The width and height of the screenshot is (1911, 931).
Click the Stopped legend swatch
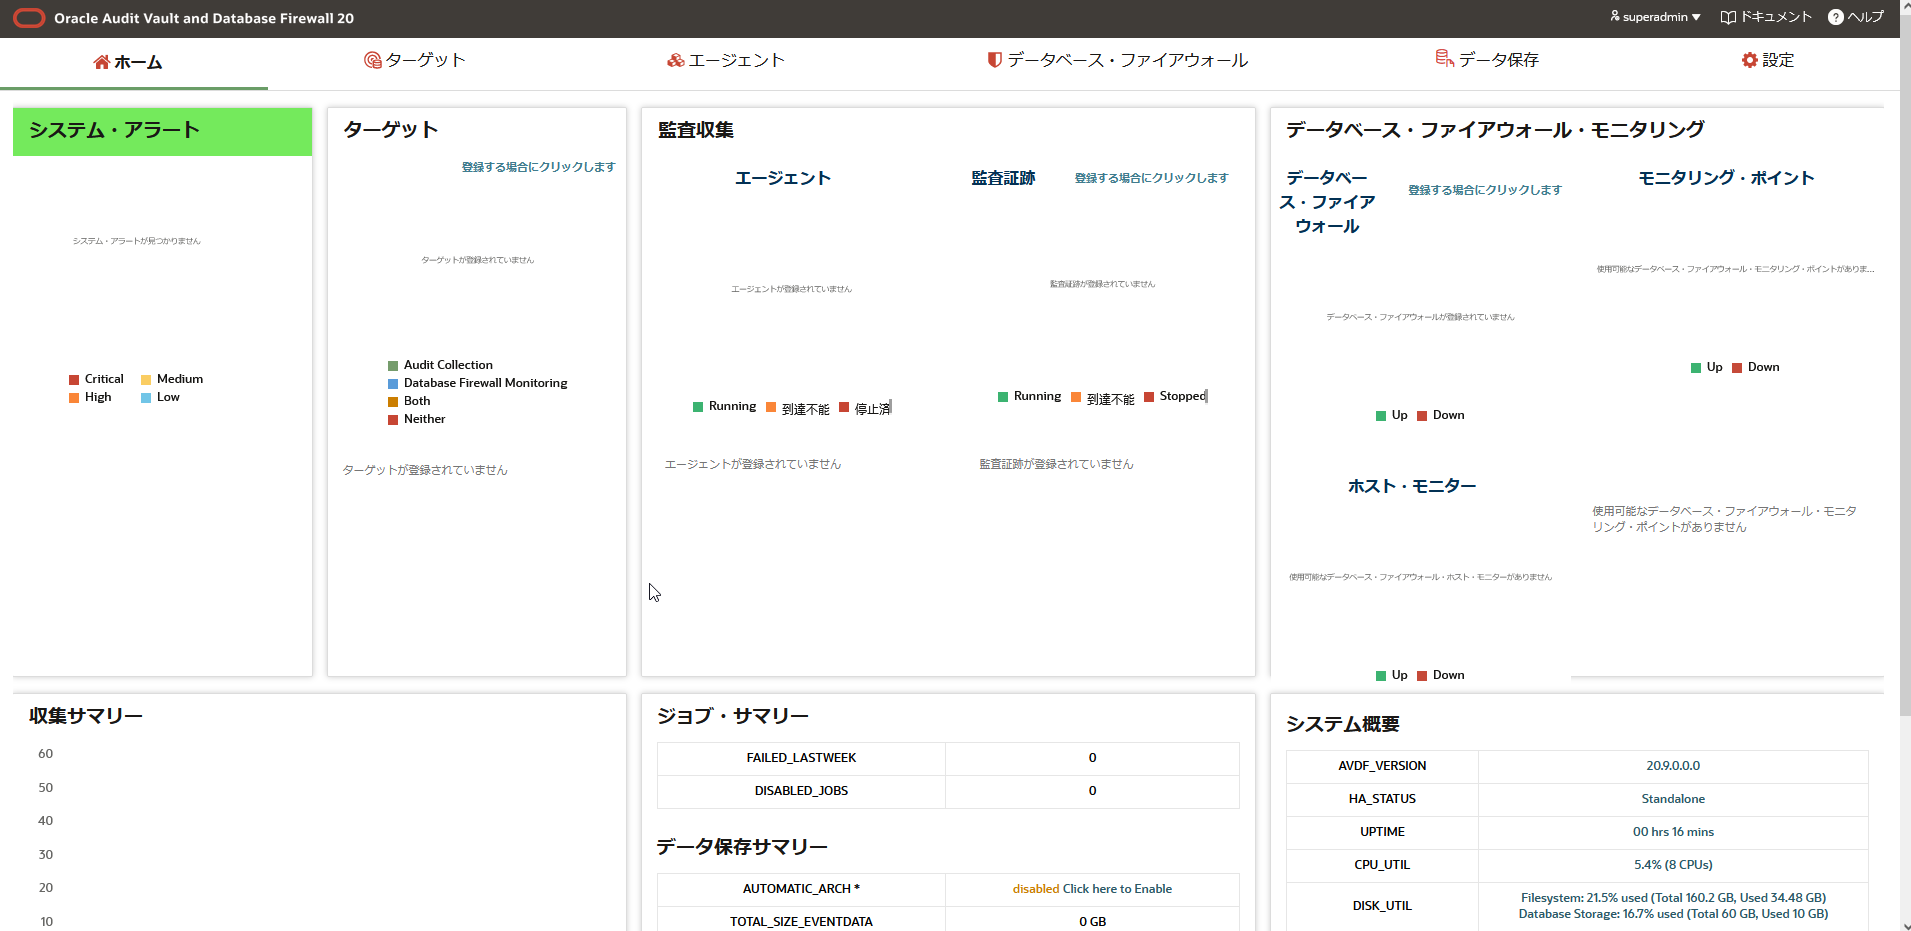[1149, 397]
